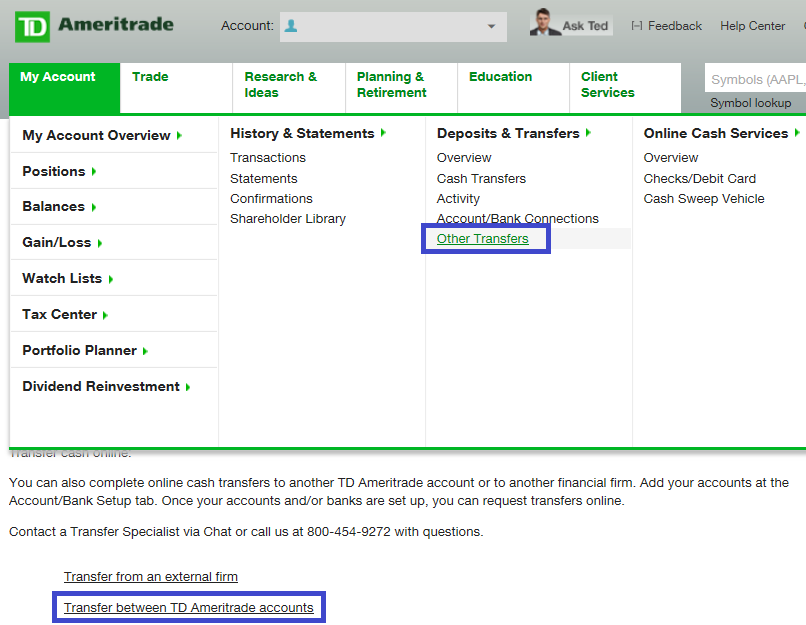
Task: Open Transfer between TD Ameritrade accounts
Action: (x=188, y=607)
